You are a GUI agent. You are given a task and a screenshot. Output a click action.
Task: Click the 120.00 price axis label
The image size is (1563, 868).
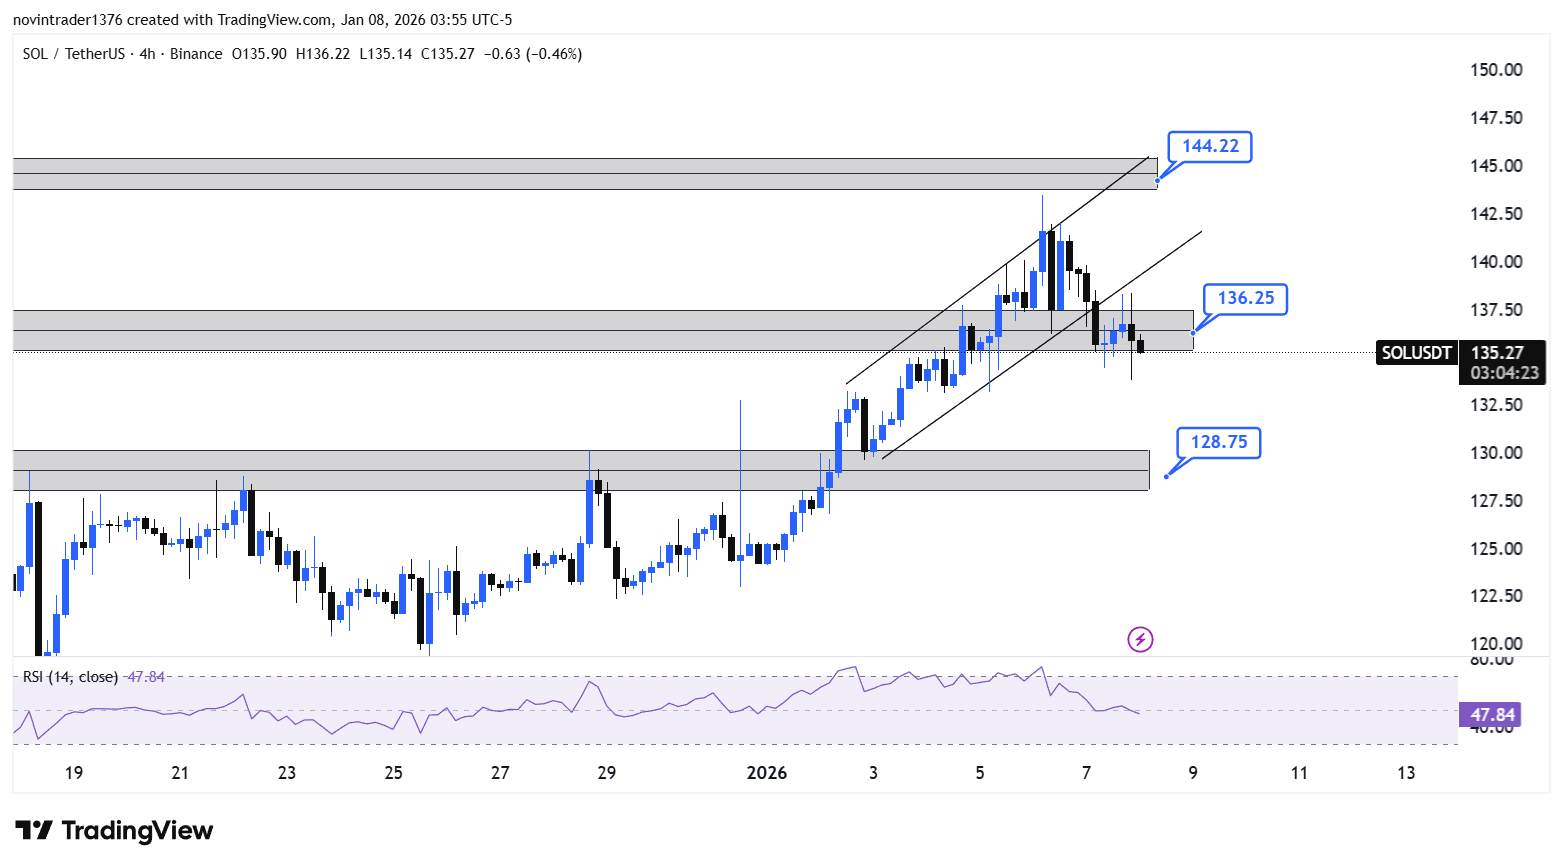[x=1496, y=644]
